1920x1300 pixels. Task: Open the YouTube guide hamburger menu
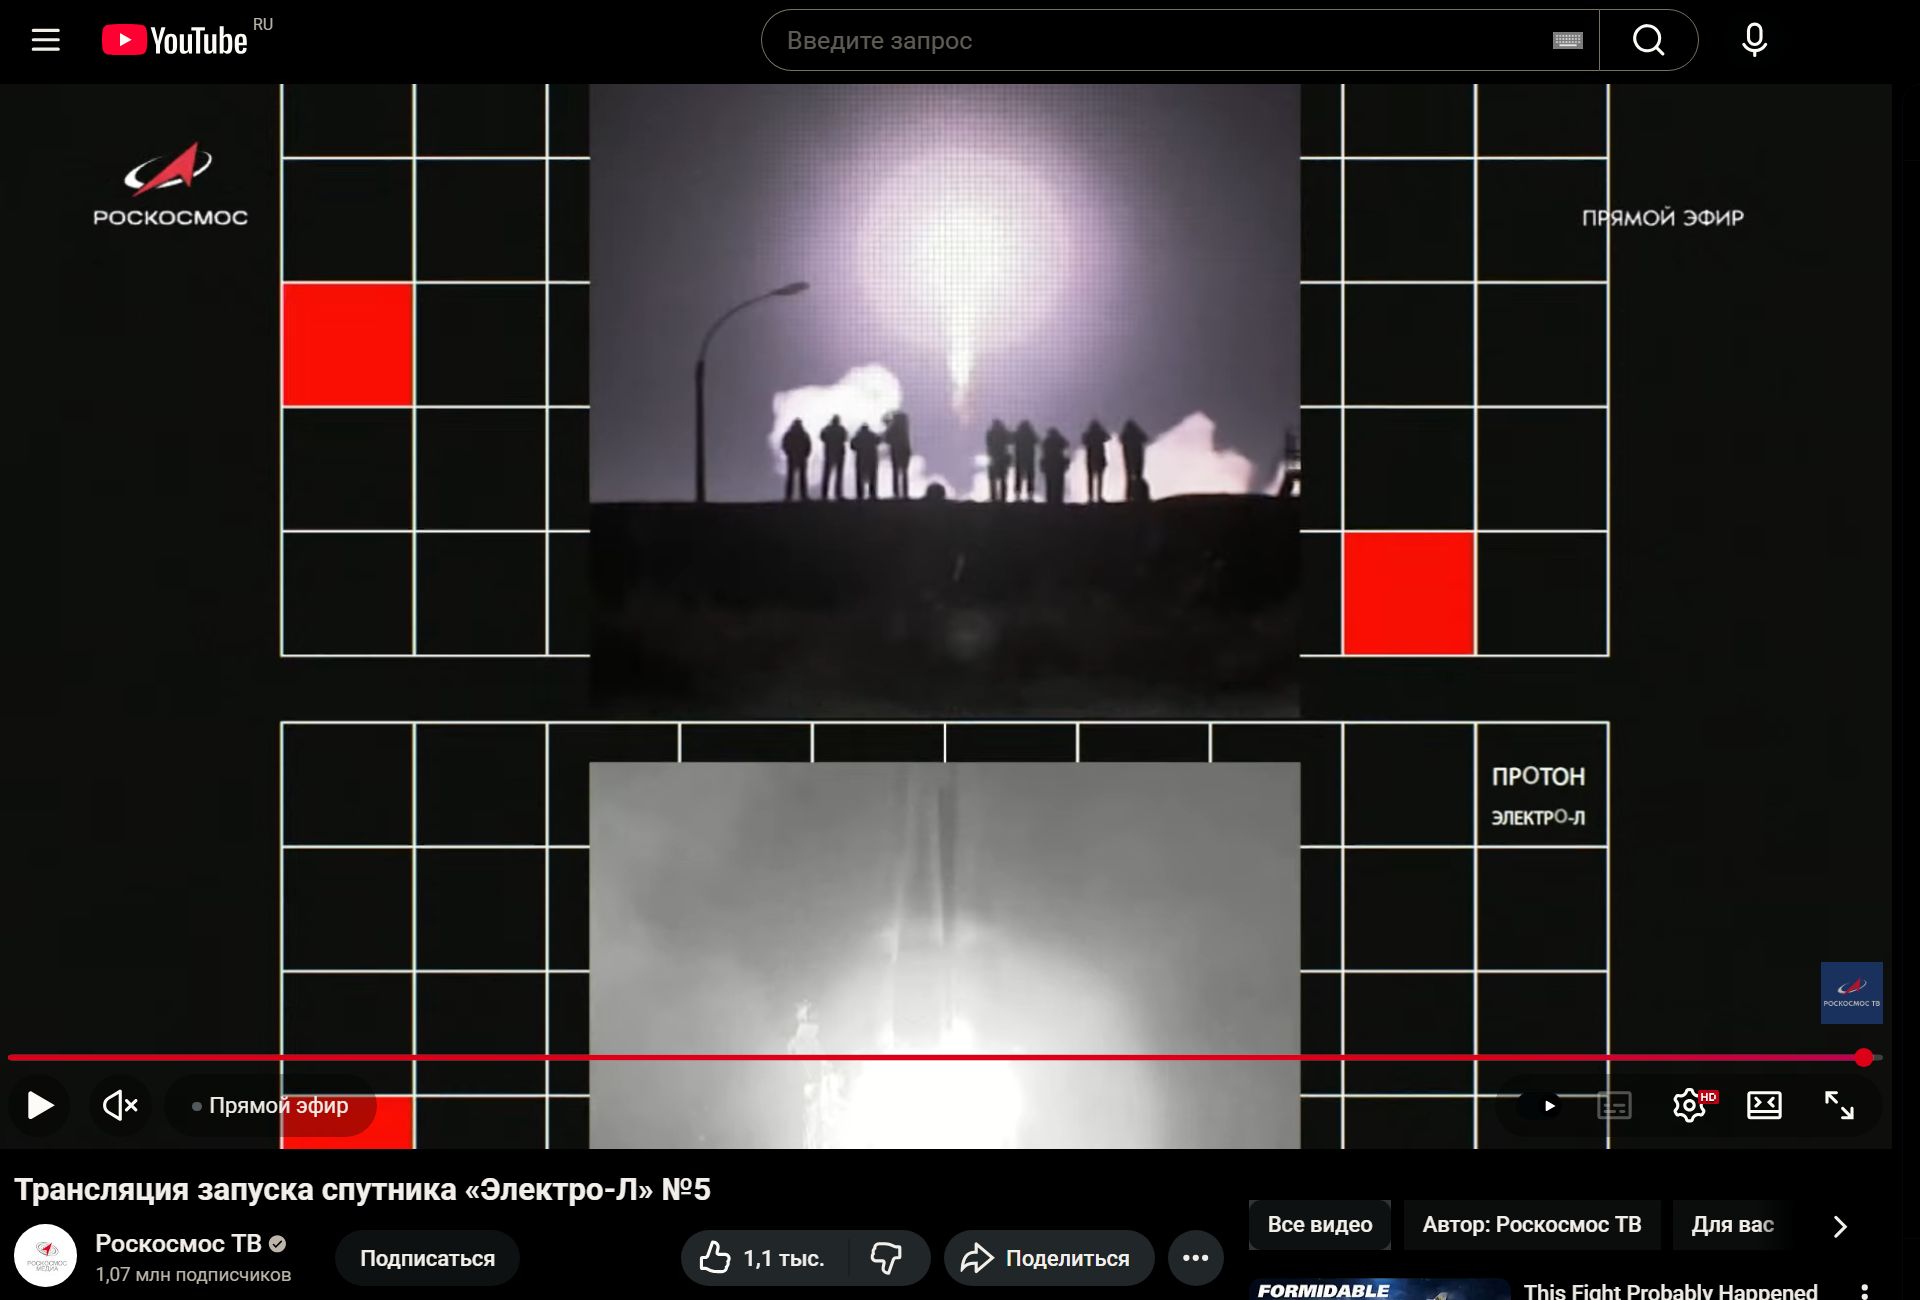(45, 40)
